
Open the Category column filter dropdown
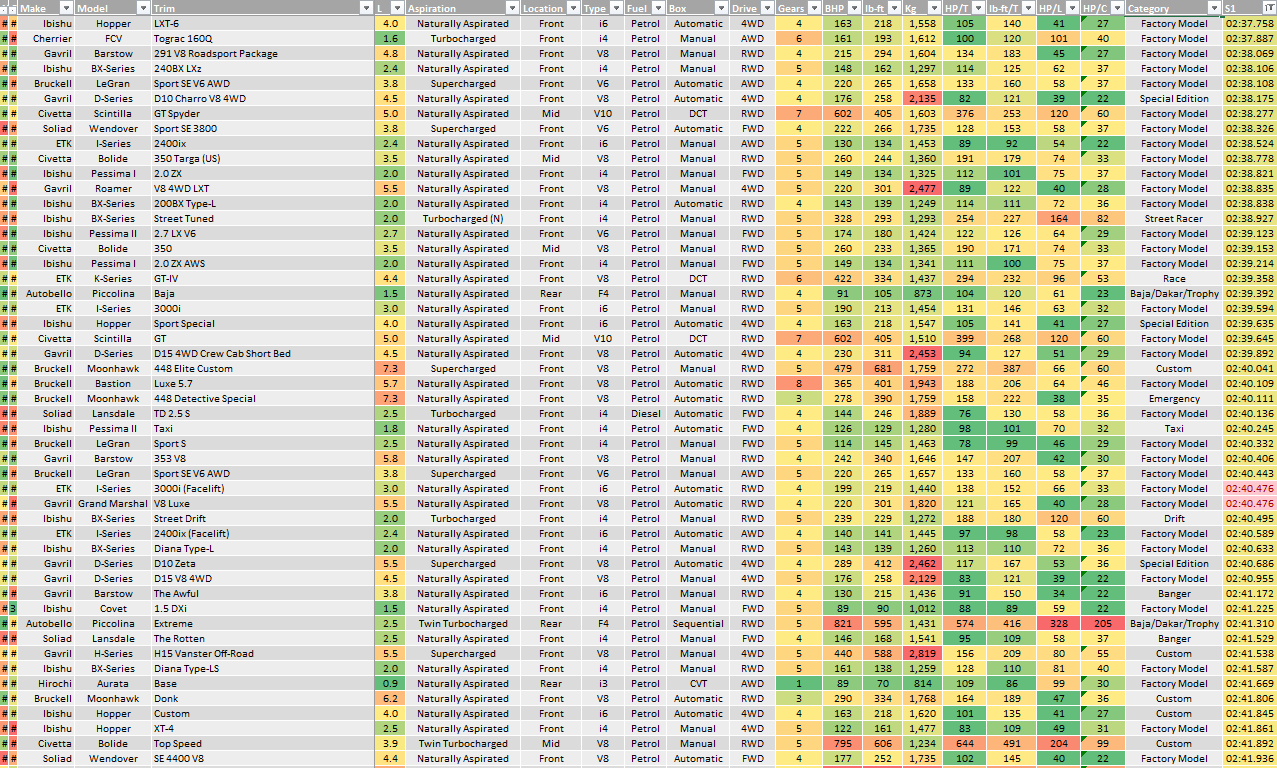(1213, 8)
